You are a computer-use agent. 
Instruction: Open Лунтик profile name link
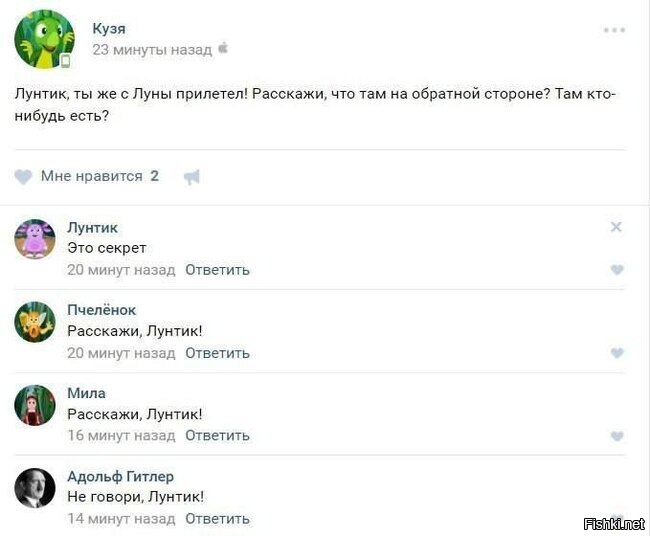click(x=92, y=227)
